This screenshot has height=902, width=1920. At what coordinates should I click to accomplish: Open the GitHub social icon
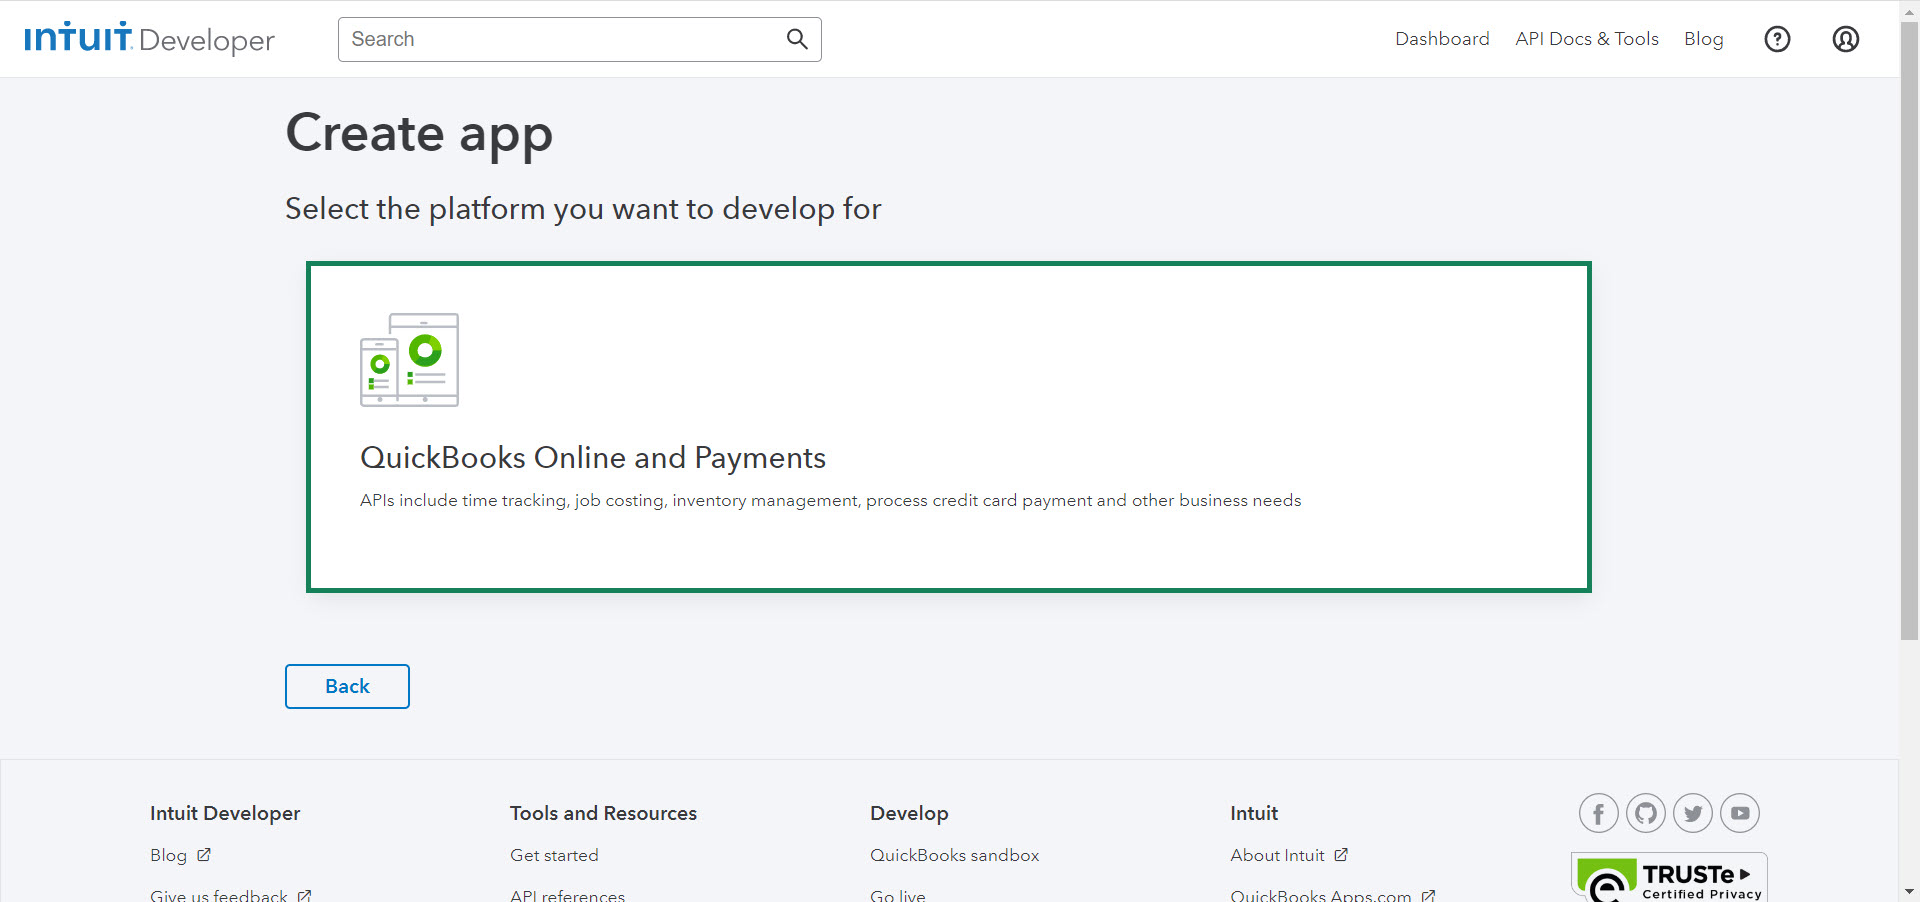1645,813
